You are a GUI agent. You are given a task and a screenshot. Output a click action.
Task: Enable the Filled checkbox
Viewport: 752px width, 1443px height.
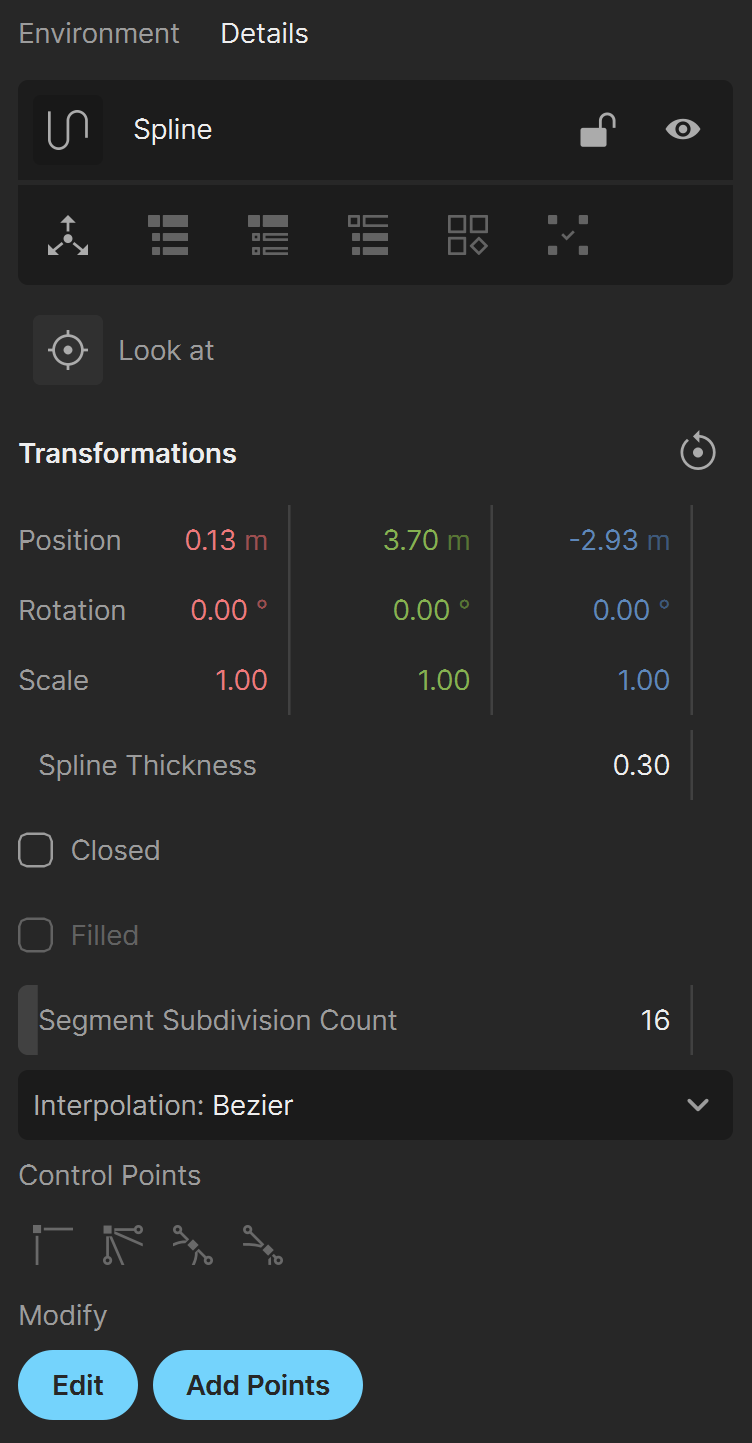click(x=36, y=935)
